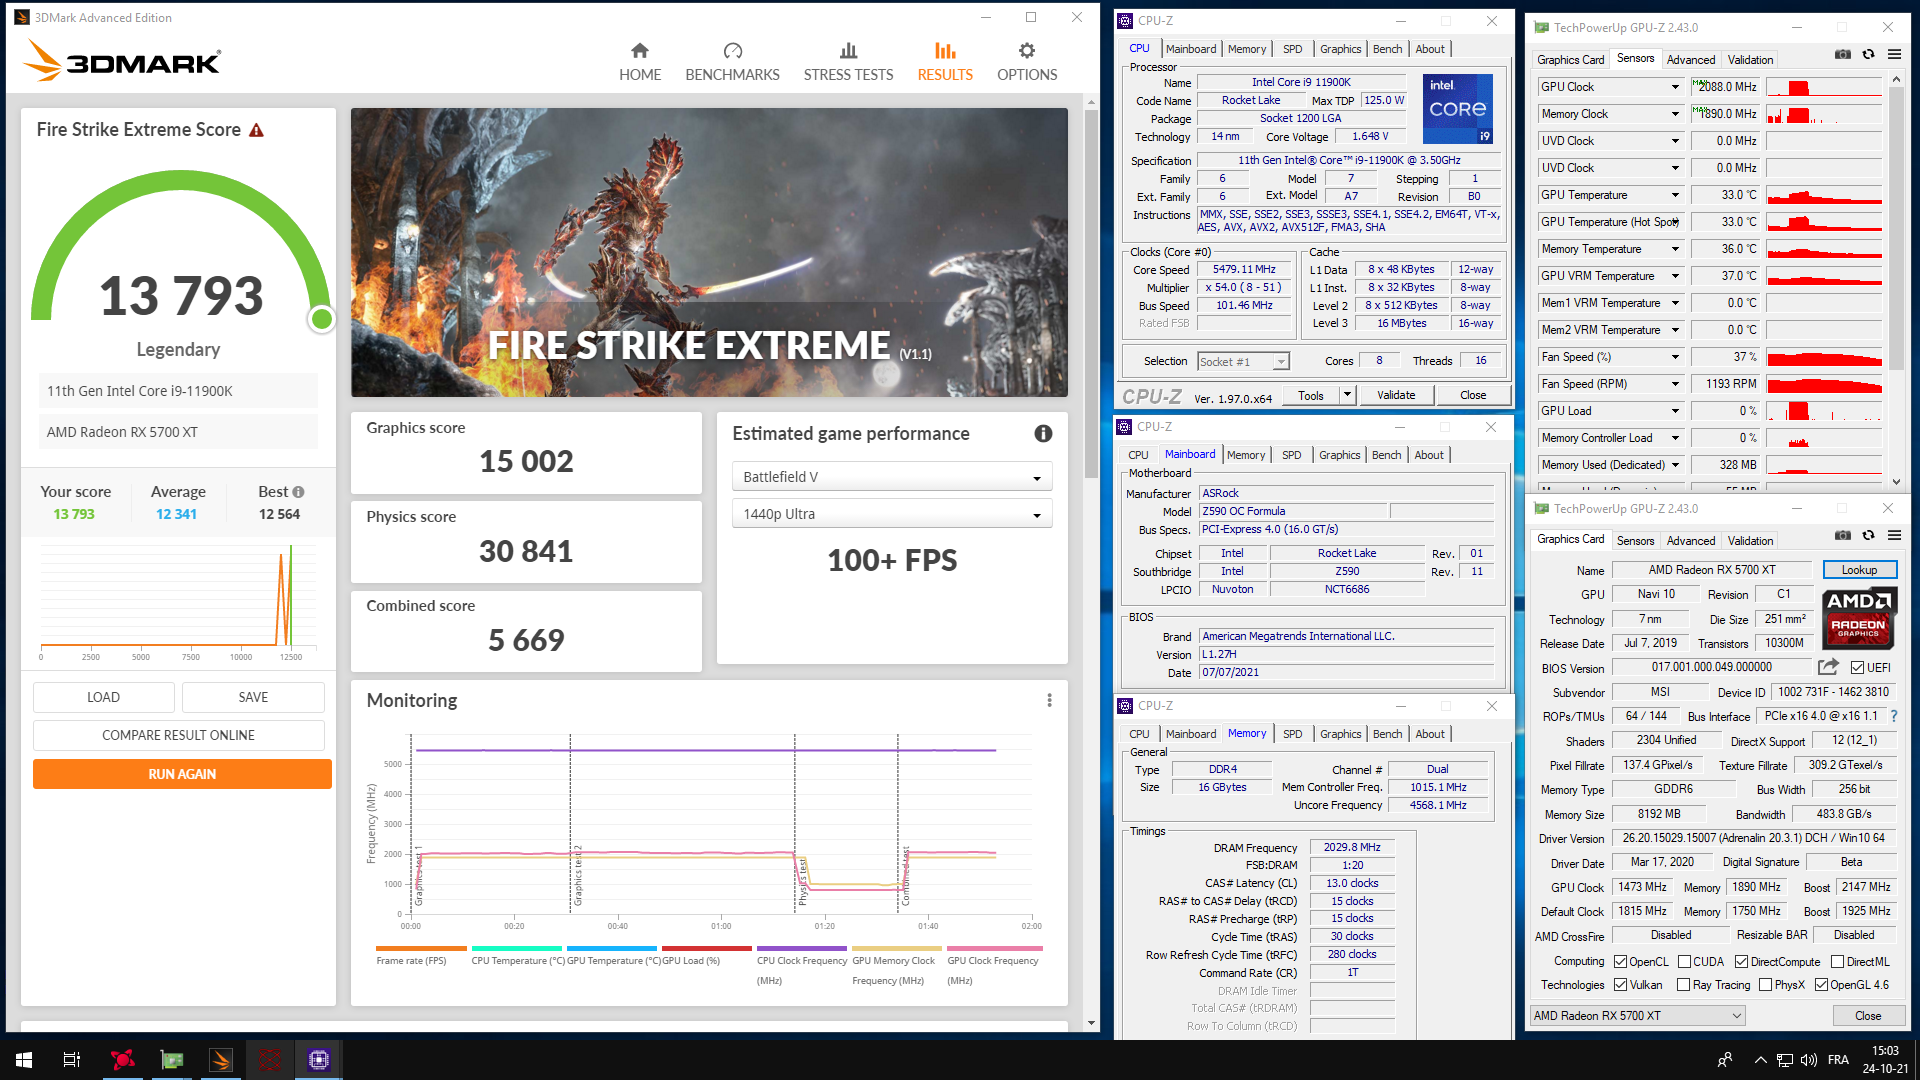
Task: Open Monitoring panel three-dot menu
Action: coord(1049,700)
